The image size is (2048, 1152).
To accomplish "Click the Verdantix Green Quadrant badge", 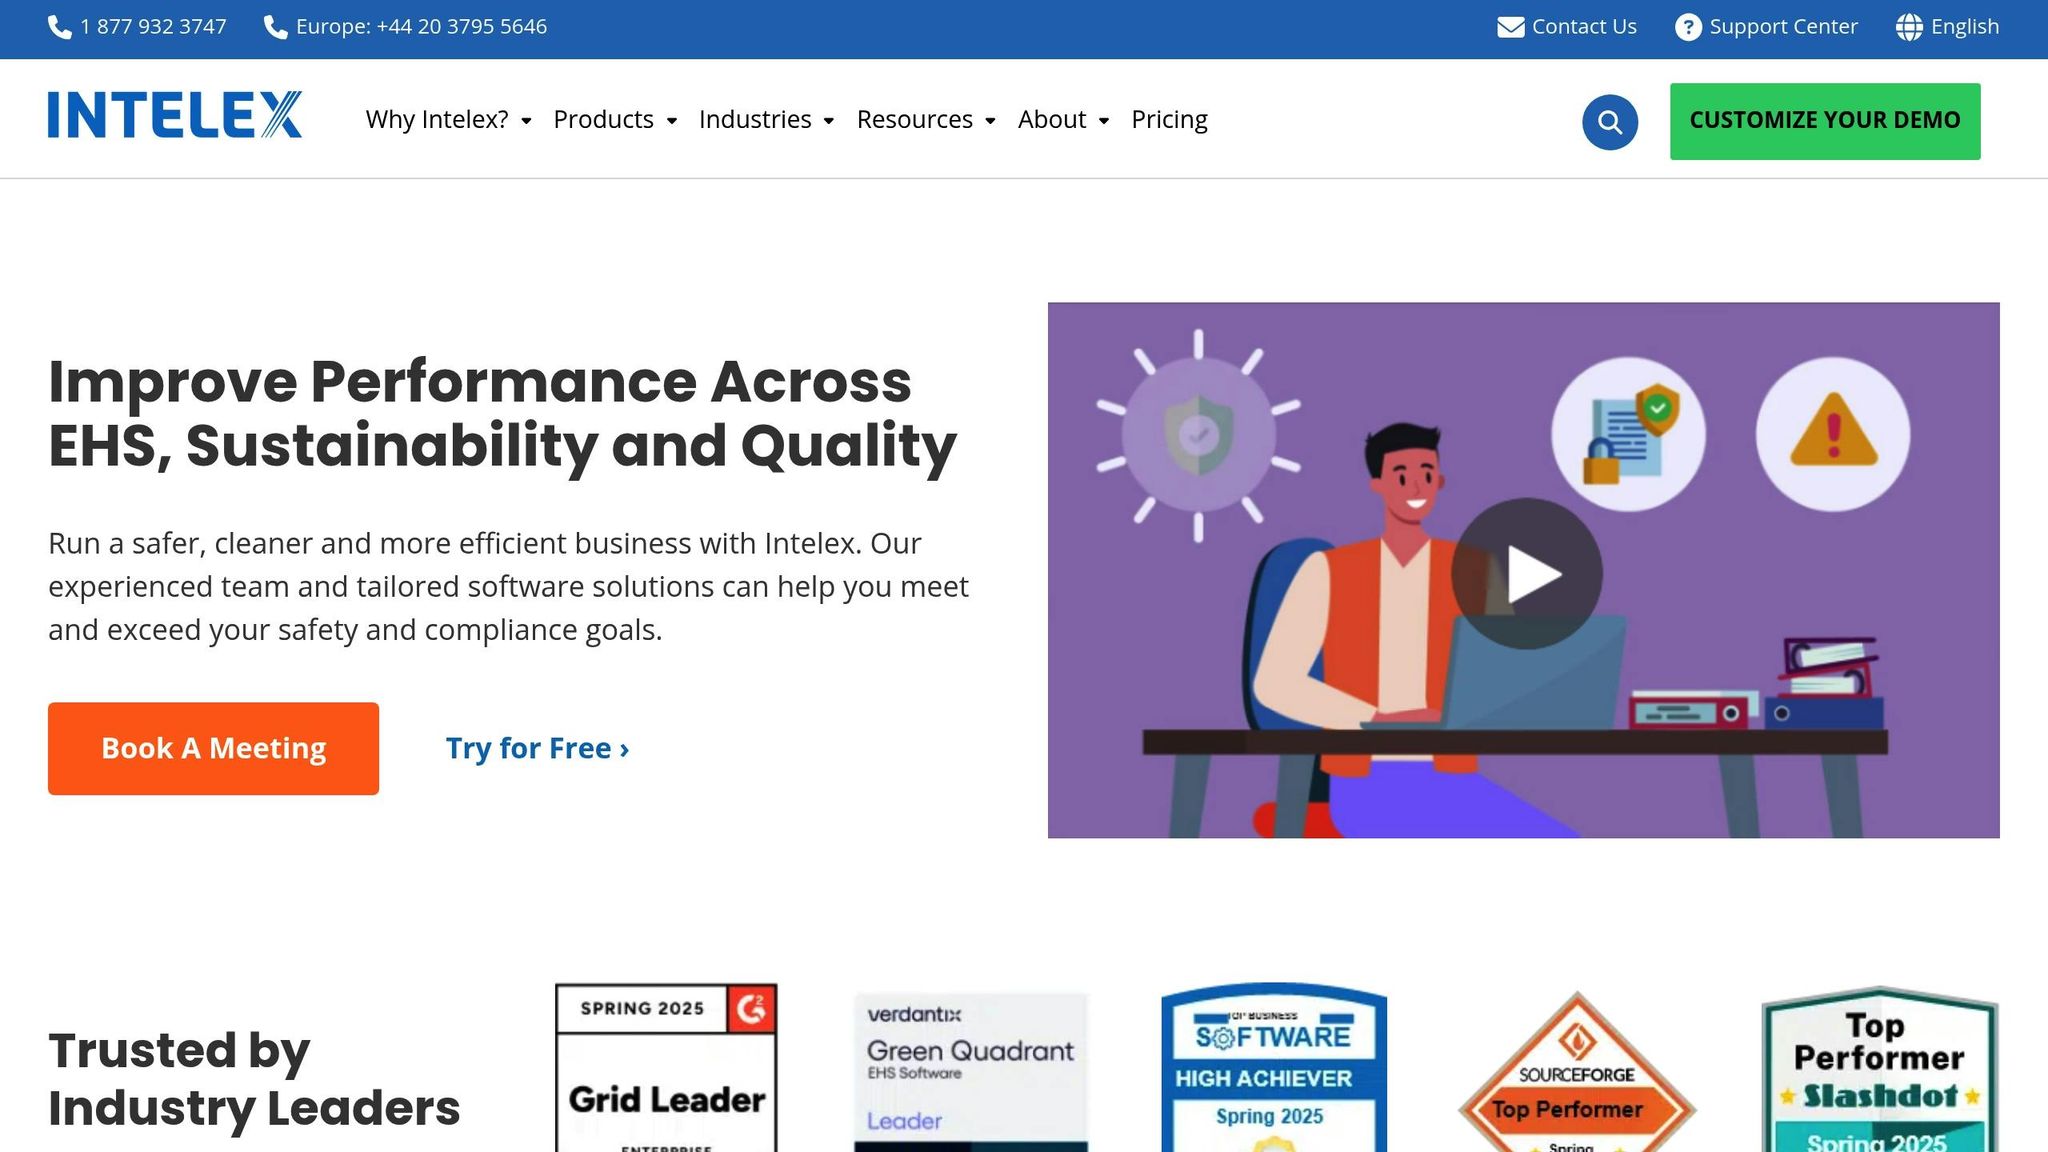I will pos(970,1072).
